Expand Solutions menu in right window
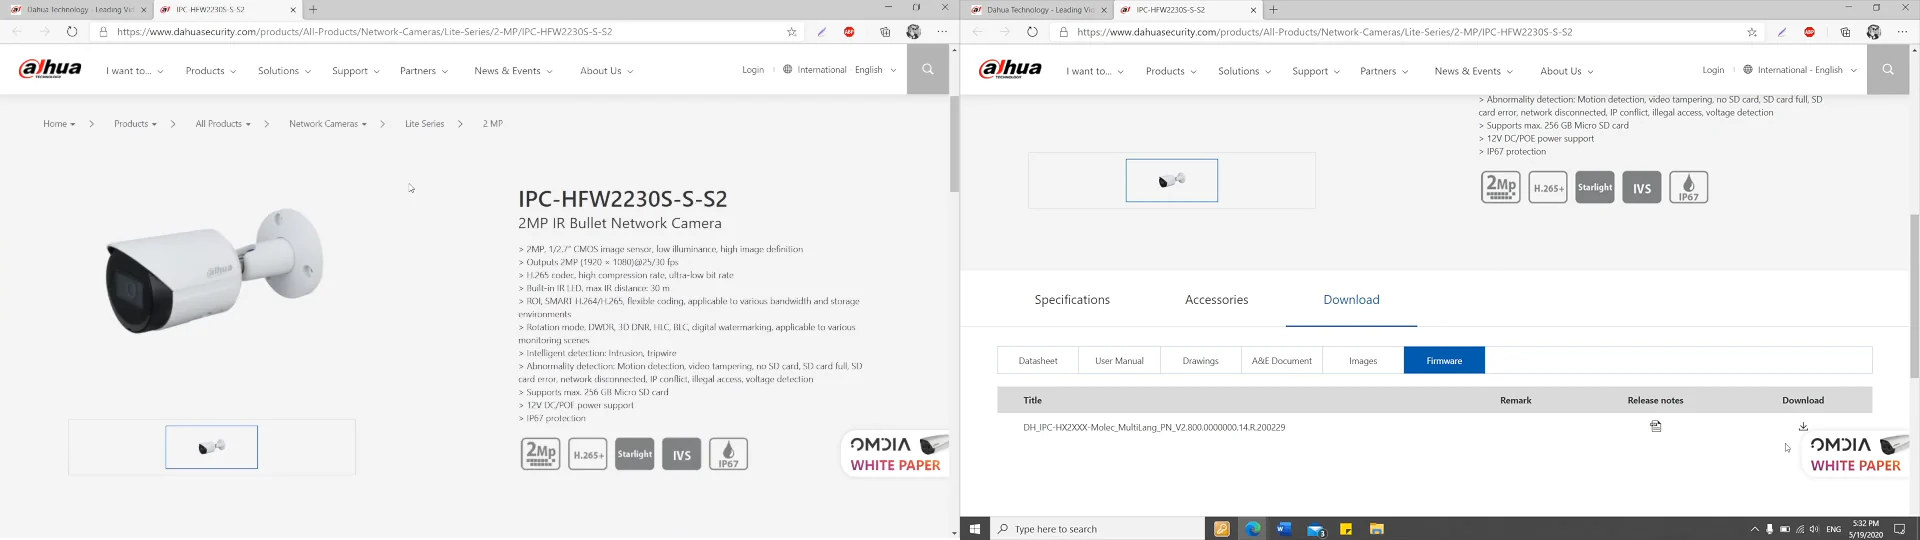Viewport: 1920px width, 540px height. tap(1244, 71)
